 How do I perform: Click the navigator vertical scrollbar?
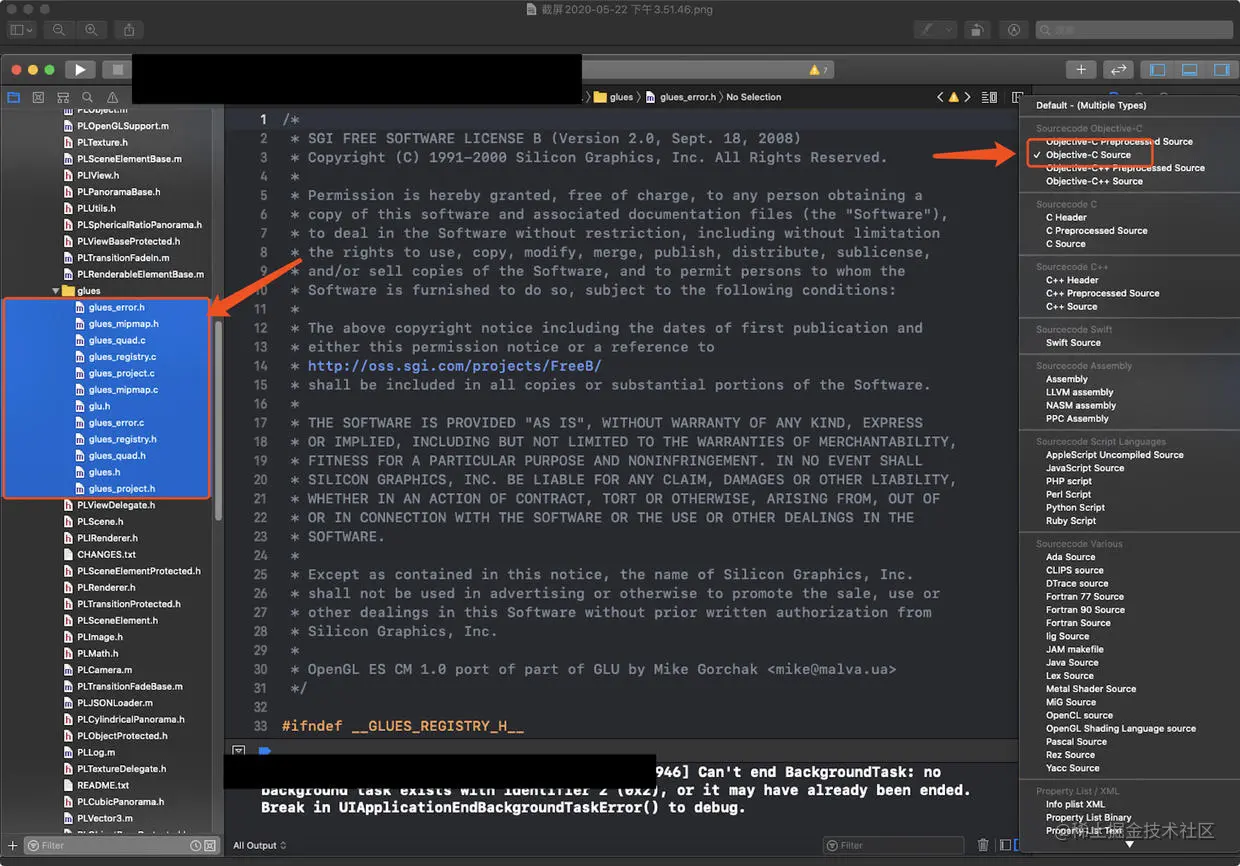(218, 420)
